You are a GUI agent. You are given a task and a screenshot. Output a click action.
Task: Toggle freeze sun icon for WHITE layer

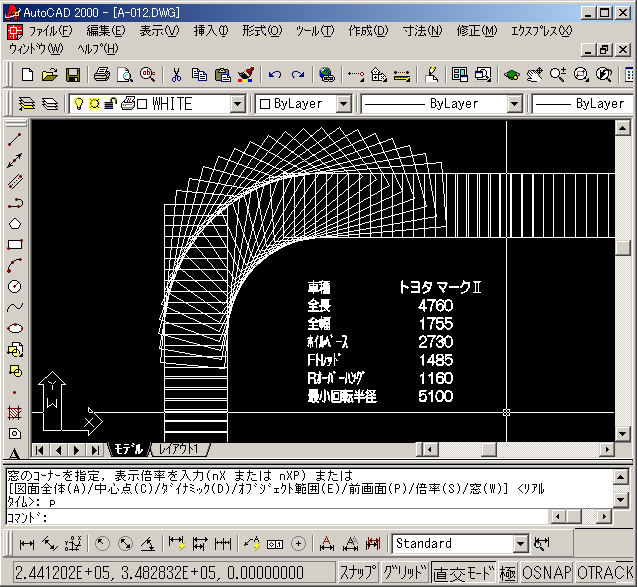click(94, 104)
